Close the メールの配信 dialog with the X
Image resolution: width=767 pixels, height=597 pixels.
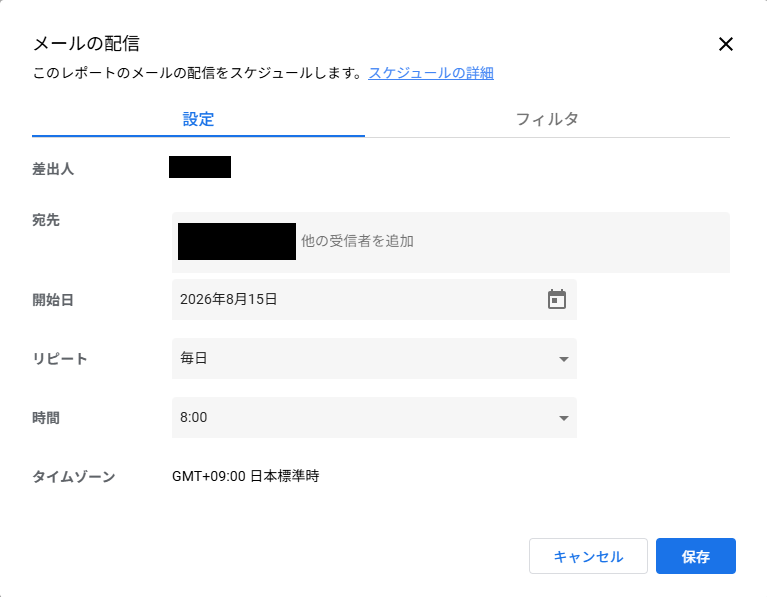[725, 44]
